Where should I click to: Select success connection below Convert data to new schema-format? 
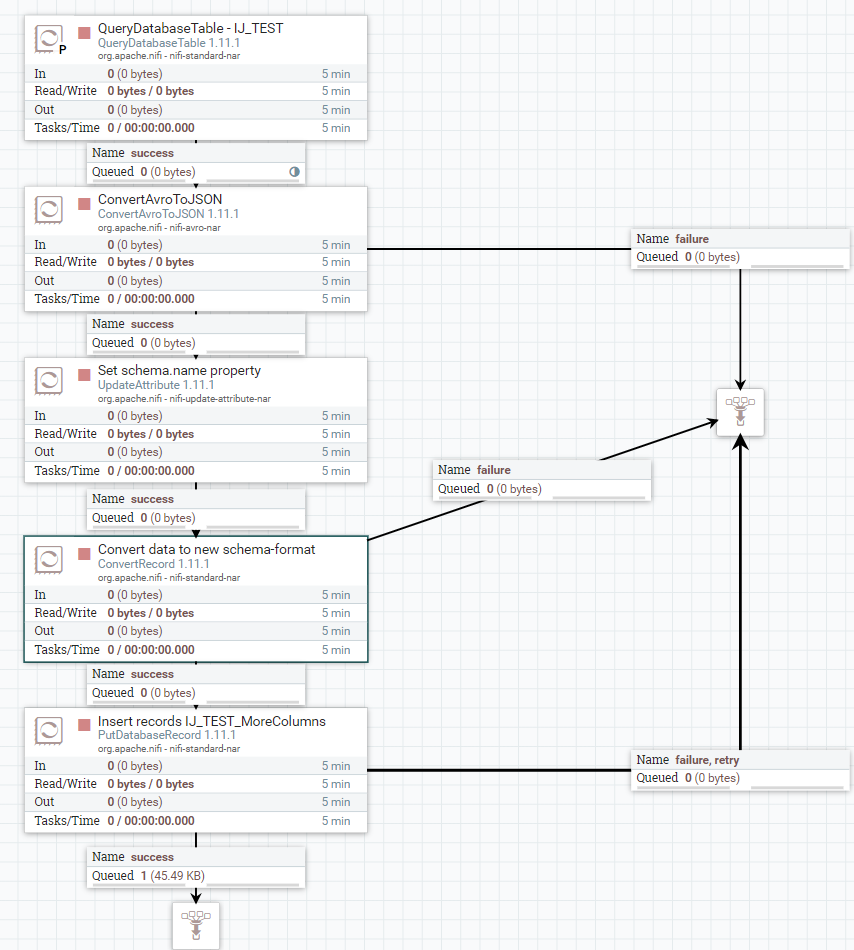196,684
